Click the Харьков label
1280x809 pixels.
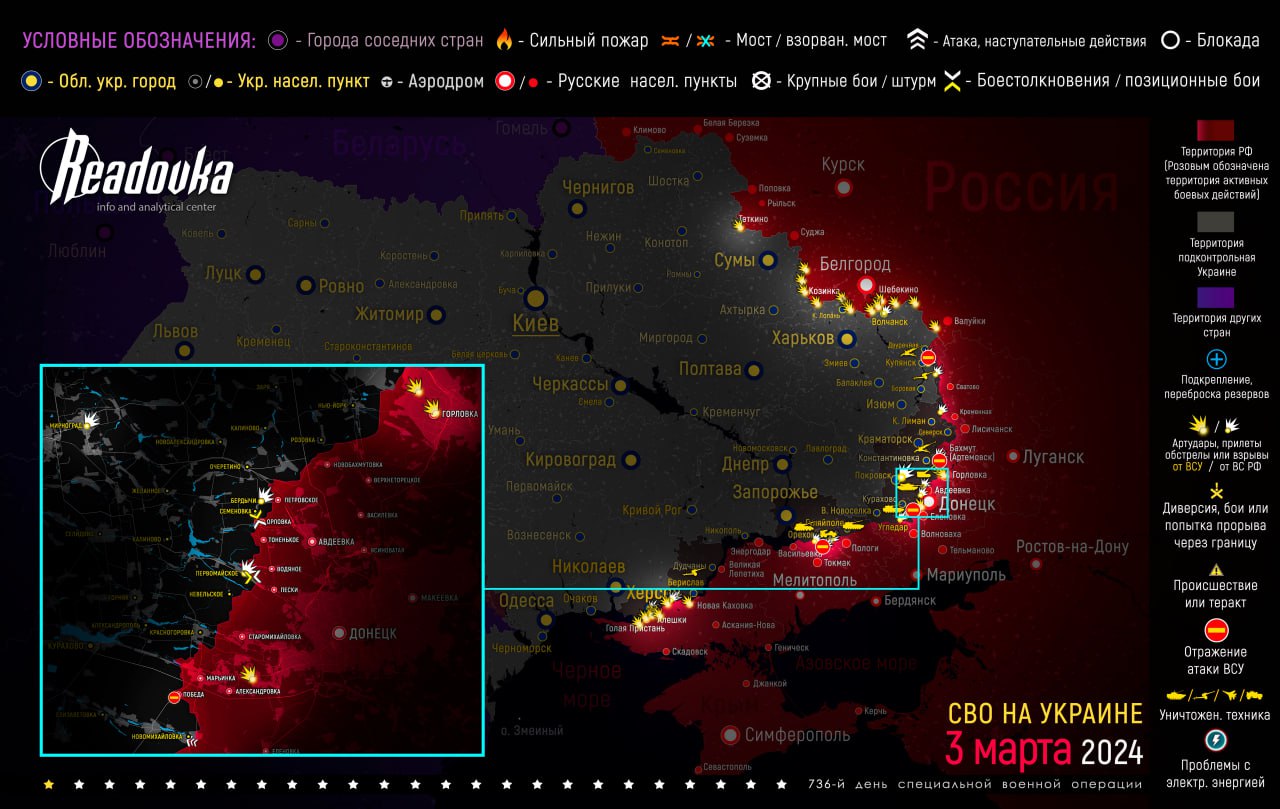803,338
